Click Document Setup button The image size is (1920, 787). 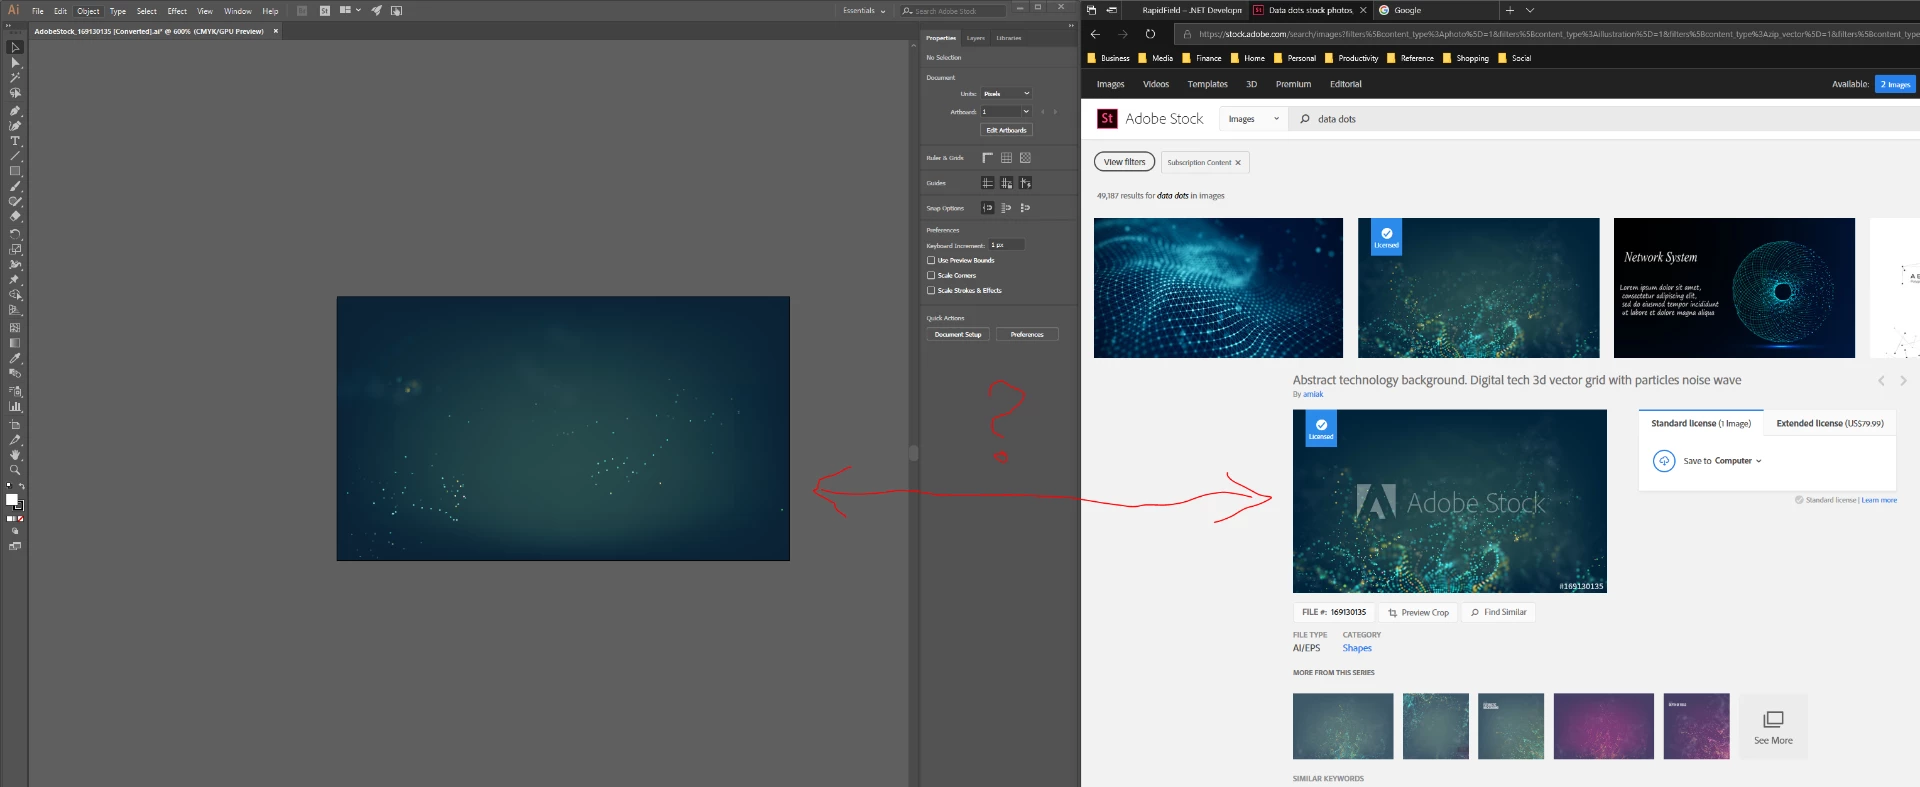click(958, 334)
